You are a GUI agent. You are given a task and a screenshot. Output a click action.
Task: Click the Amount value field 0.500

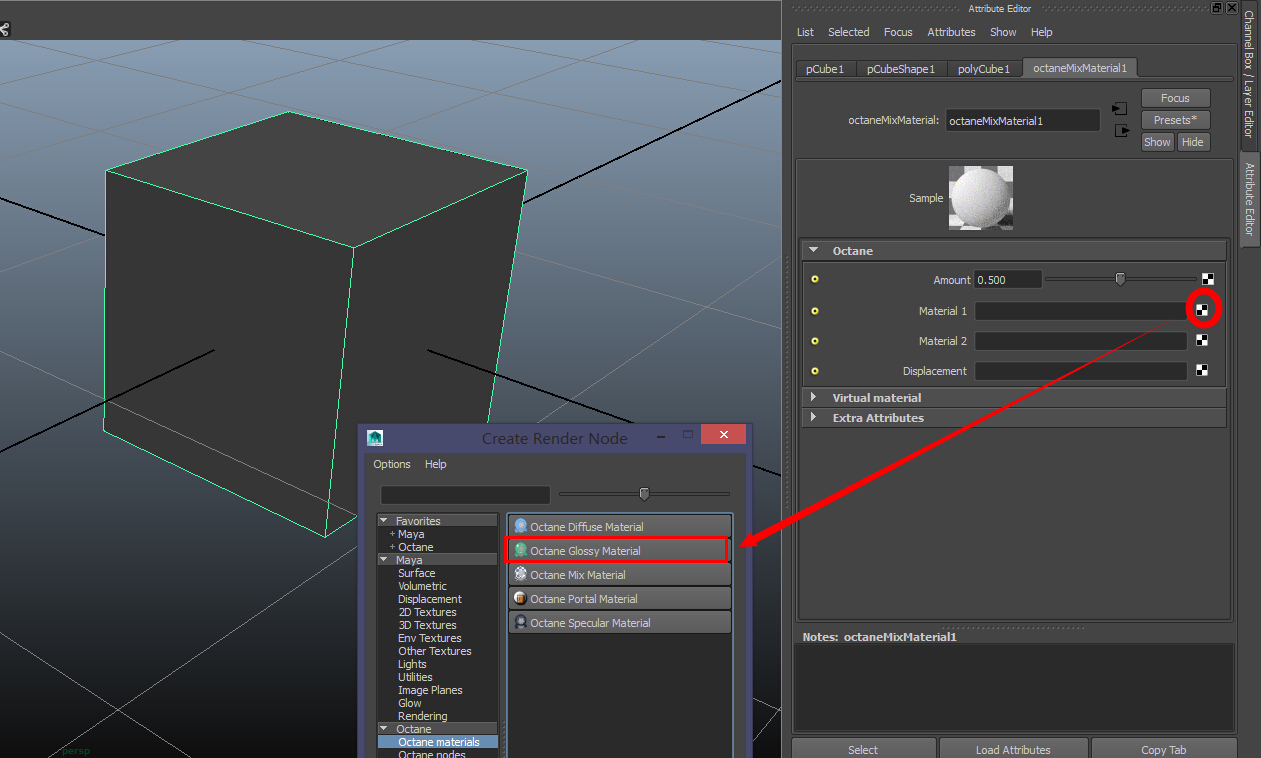(1008, 280)
